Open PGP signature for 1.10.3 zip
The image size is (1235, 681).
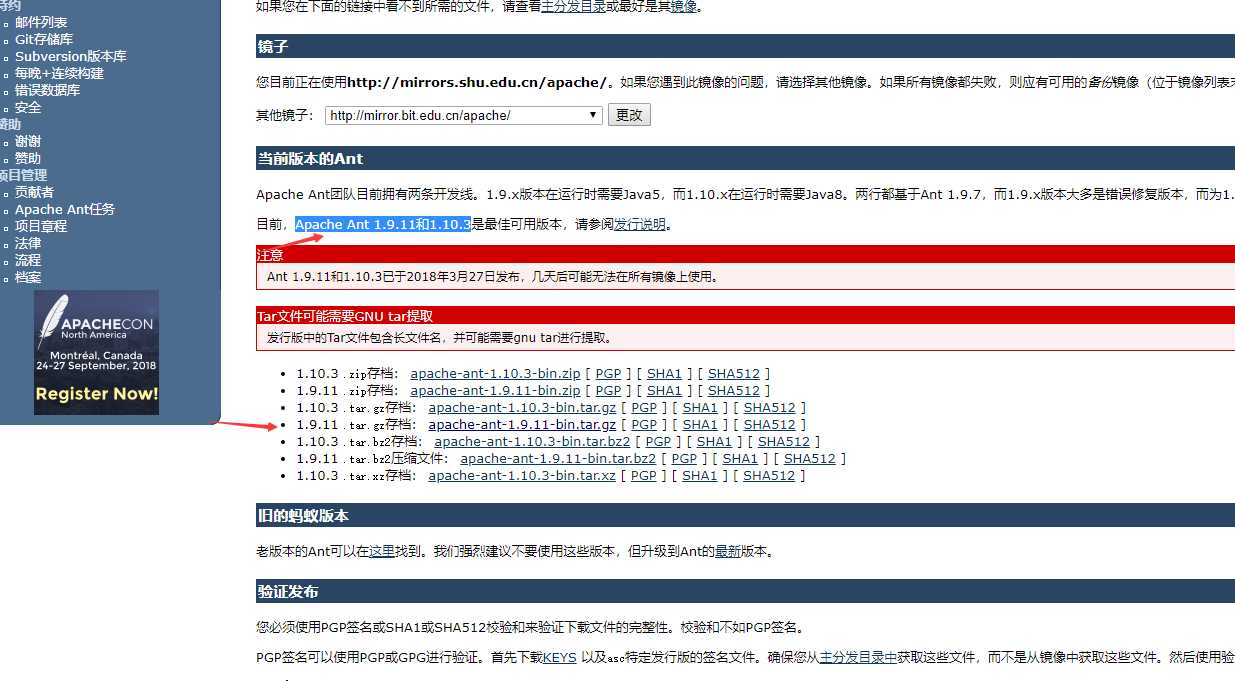[x=608, y=374]
